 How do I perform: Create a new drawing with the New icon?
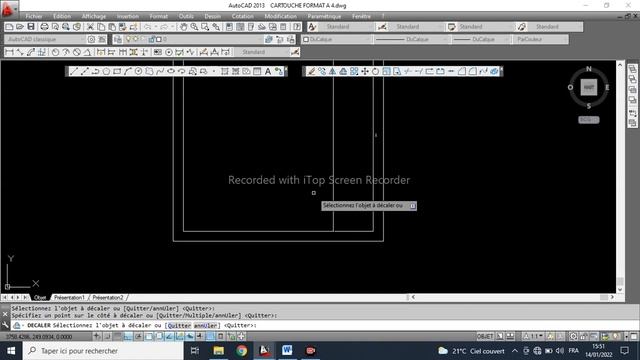click(9, 27)
